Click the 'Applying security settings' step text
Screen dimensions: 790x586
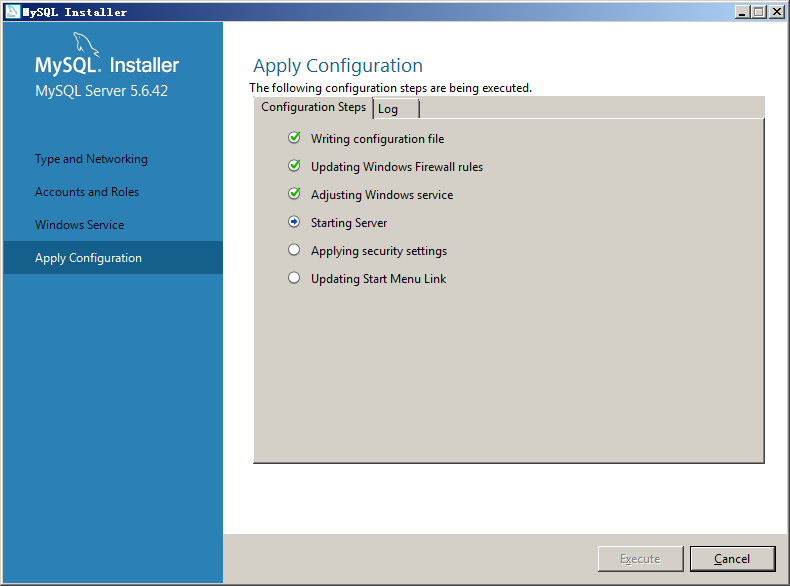point(379,251)
